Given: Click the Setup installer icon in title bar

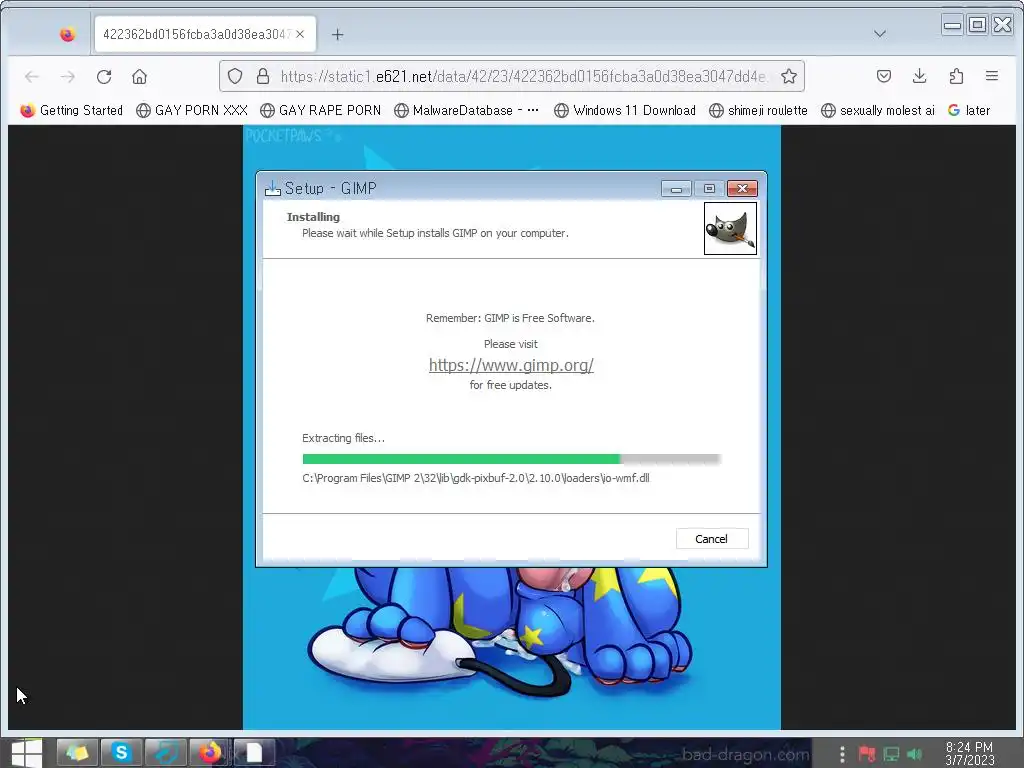Looking at the screenshot, I should click(x=272, y=188).
